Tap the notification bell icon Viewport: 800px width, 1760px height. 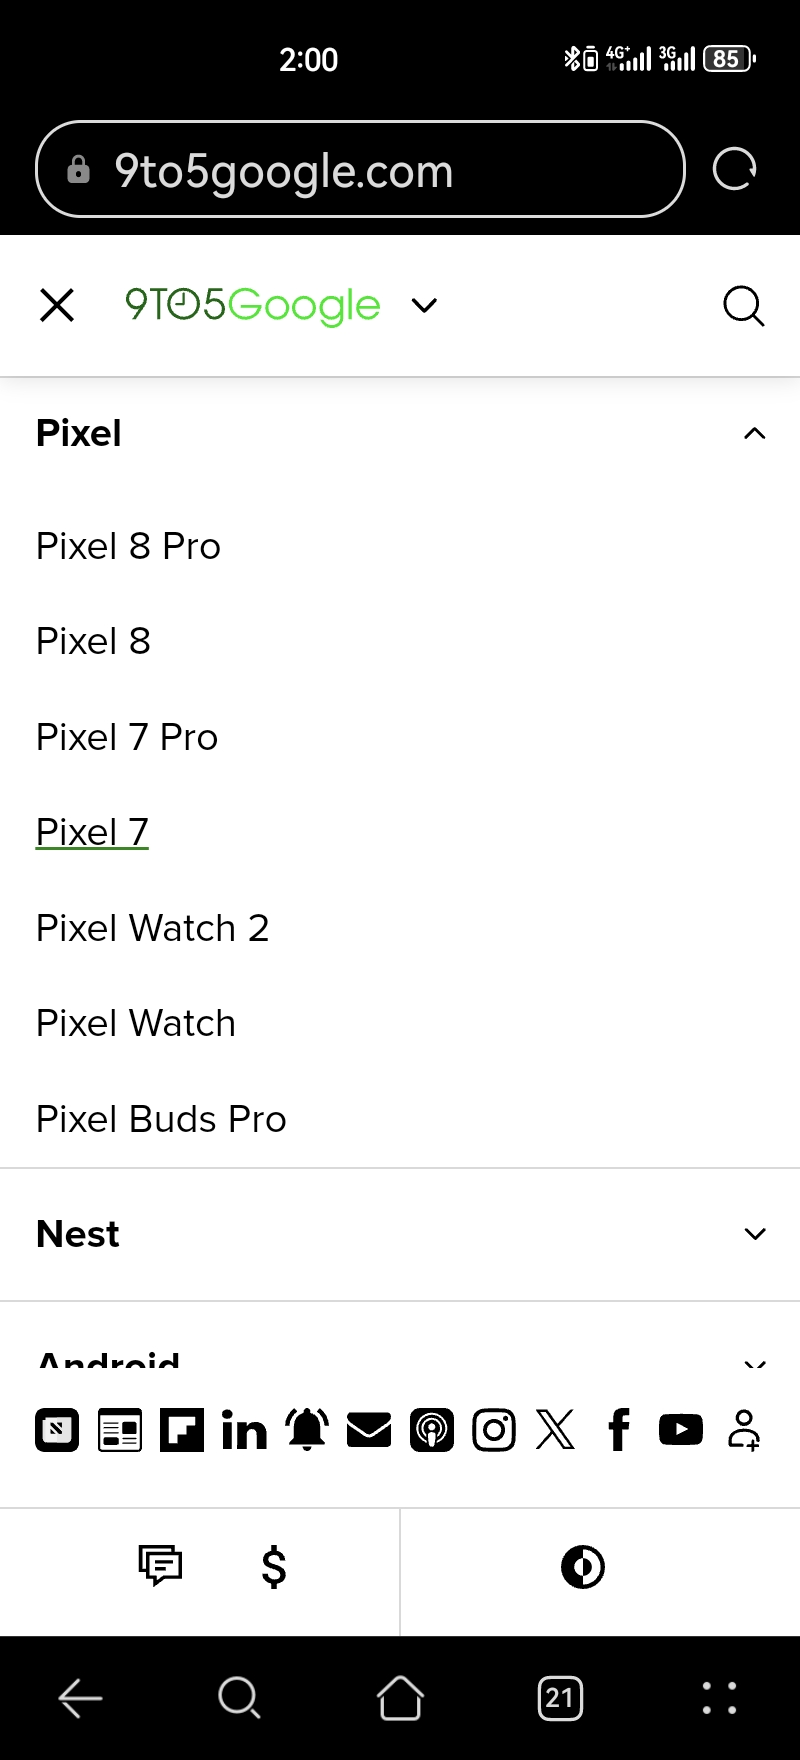307,1430
